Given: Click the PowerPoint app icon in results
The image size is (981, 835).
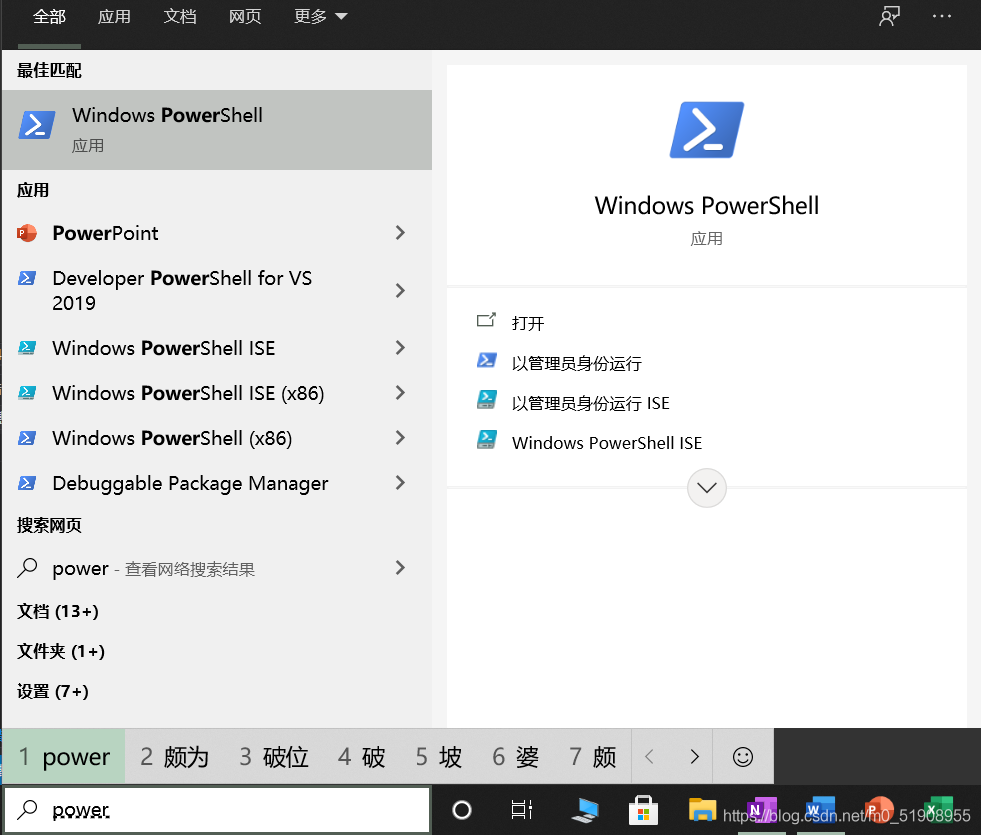Looking at the screenshot, I should 27,233.
